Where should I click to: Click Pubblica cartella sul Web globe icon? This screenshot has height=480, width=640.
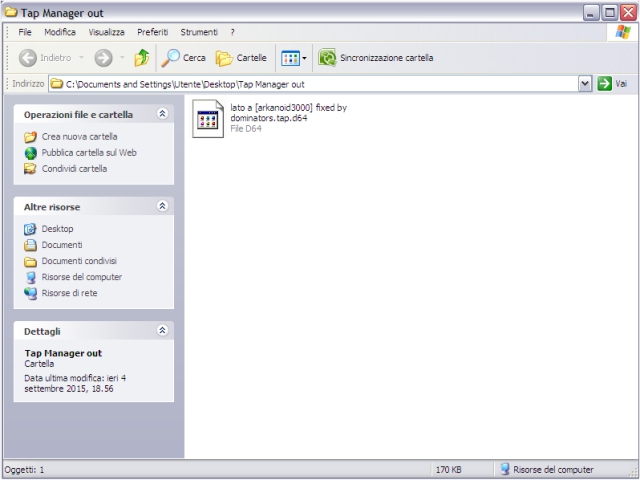(x=30, y=153)
